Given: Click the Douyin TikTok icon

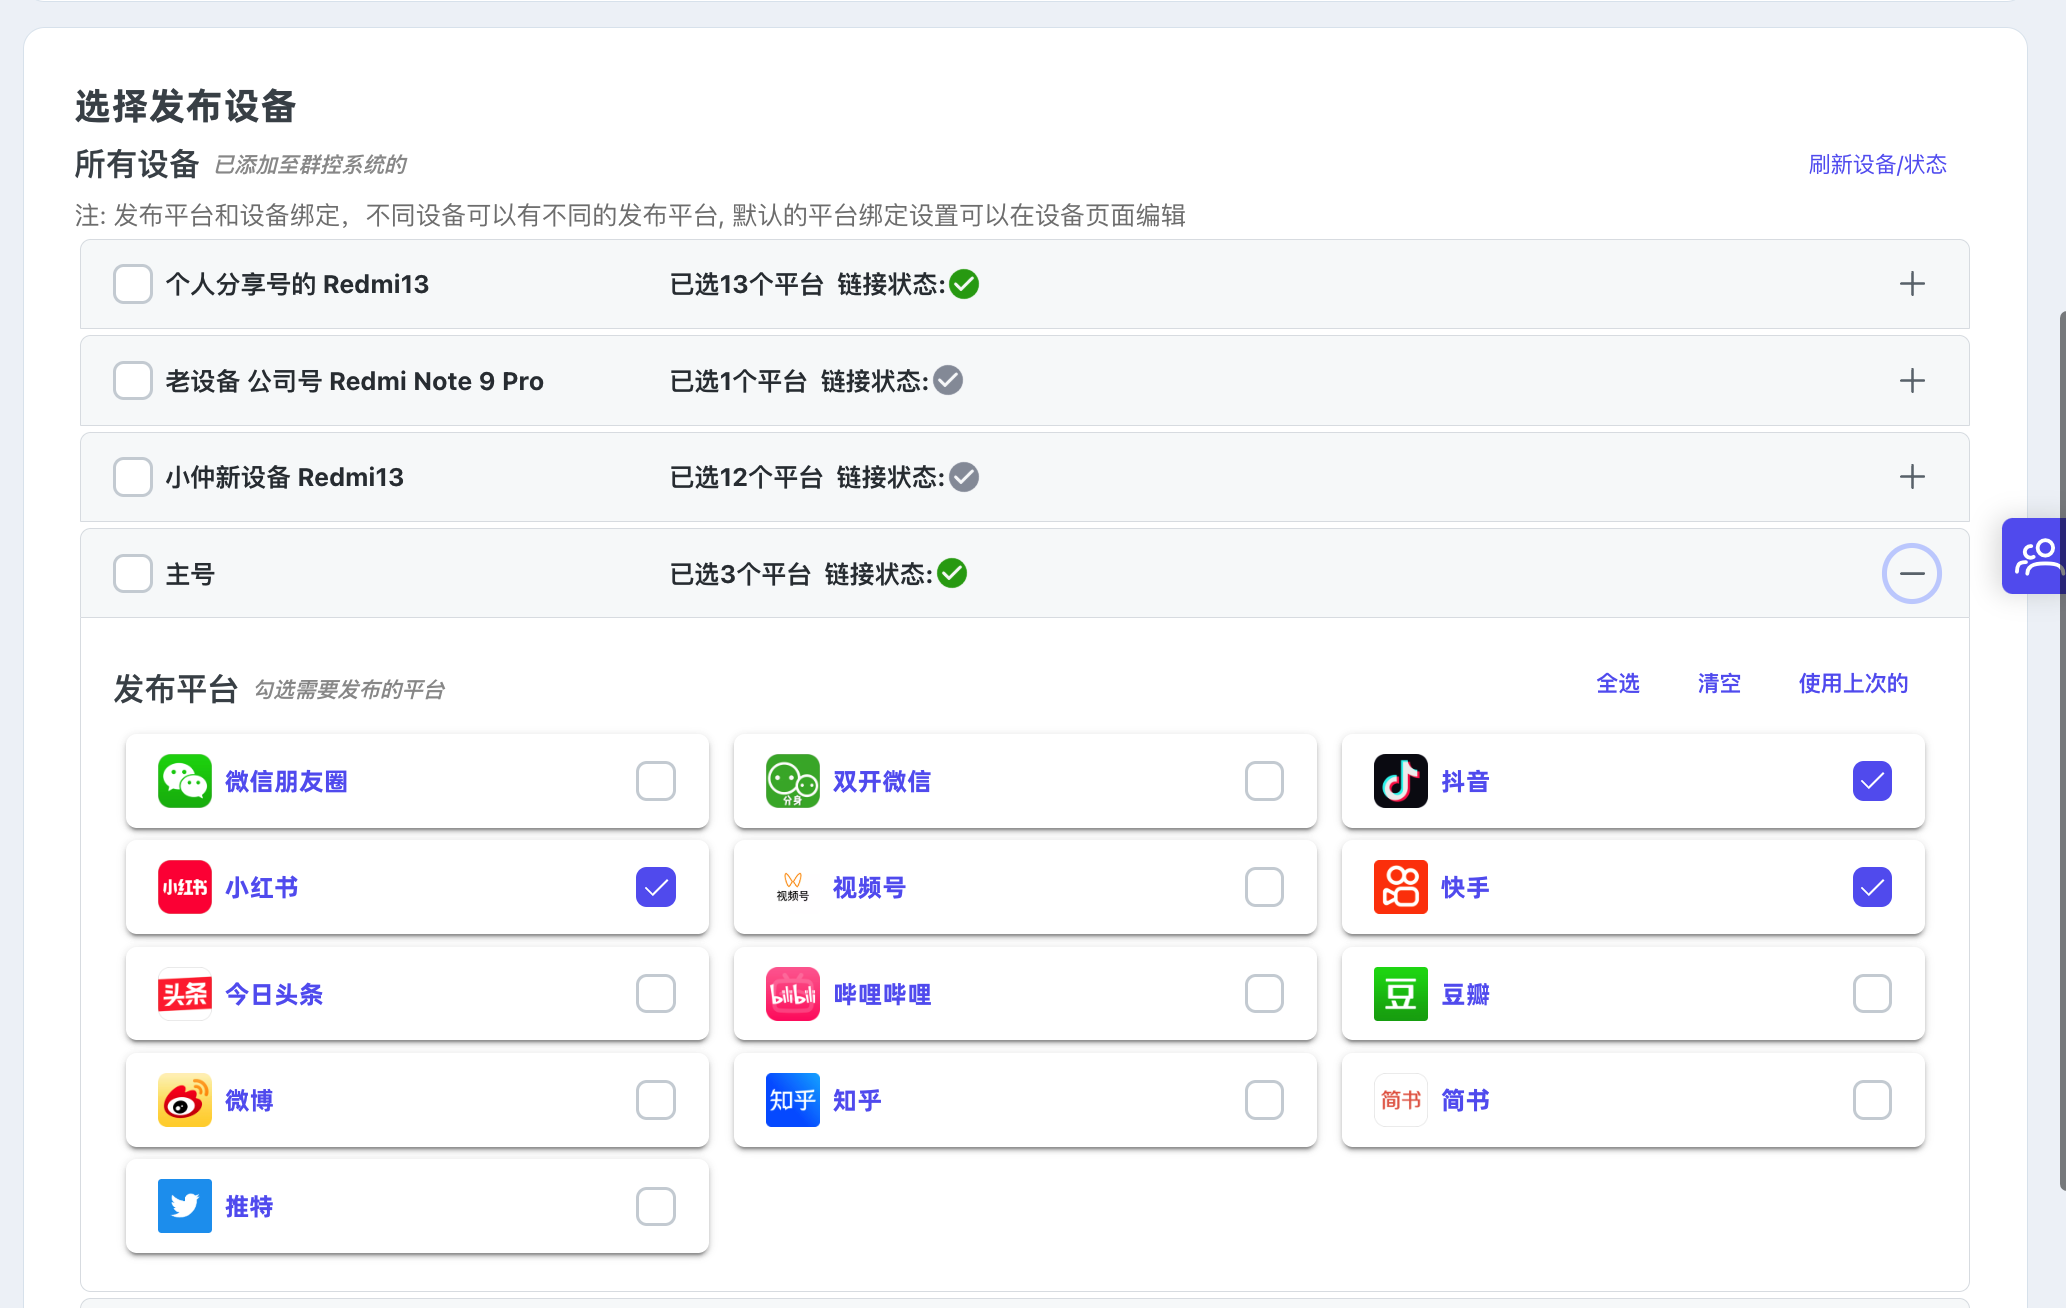Looking at the screenshot, I should pos(1400,781).
